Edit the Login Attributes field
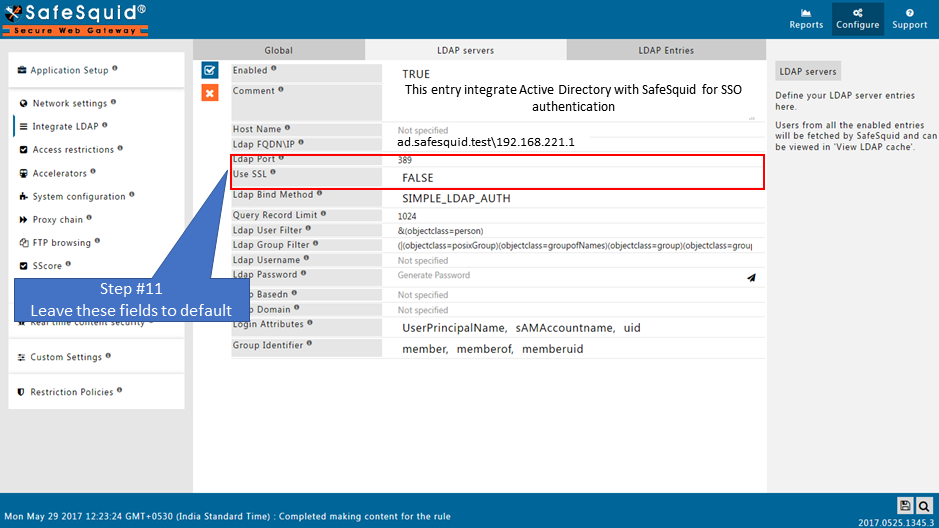939x528 pixels. click(573, 328)
